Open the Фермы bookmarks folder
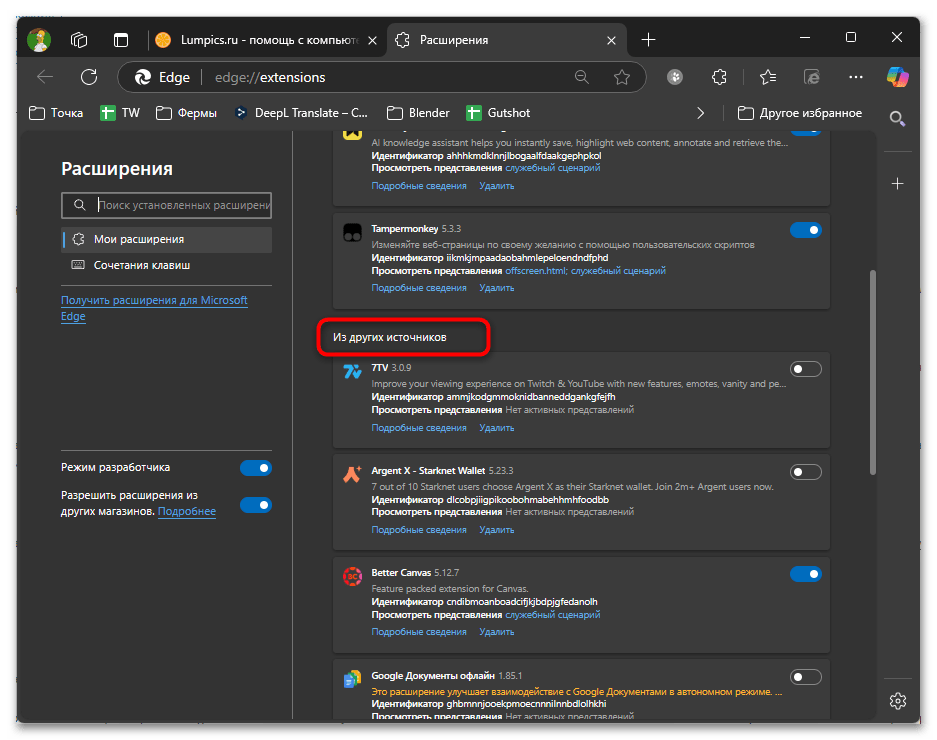937x740 pixels. coord(186,113)
